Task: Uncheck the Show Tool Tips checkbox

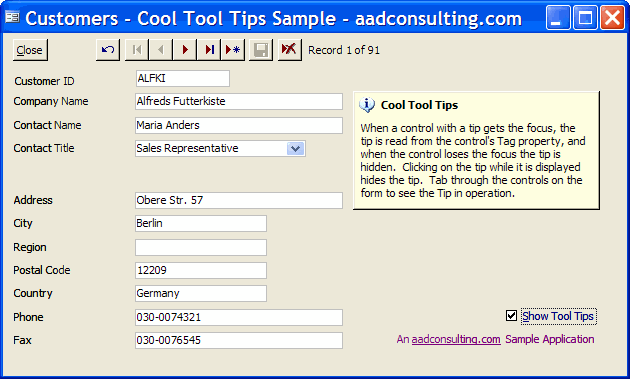Action: pyautogui.click(x=511, y=315)
